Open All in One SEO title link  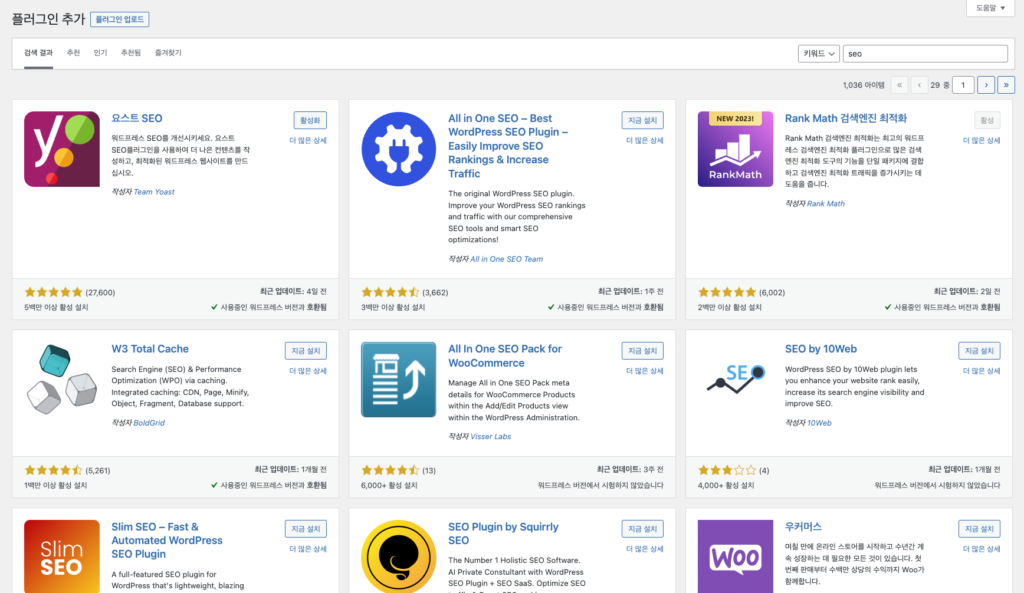[507, 146]
